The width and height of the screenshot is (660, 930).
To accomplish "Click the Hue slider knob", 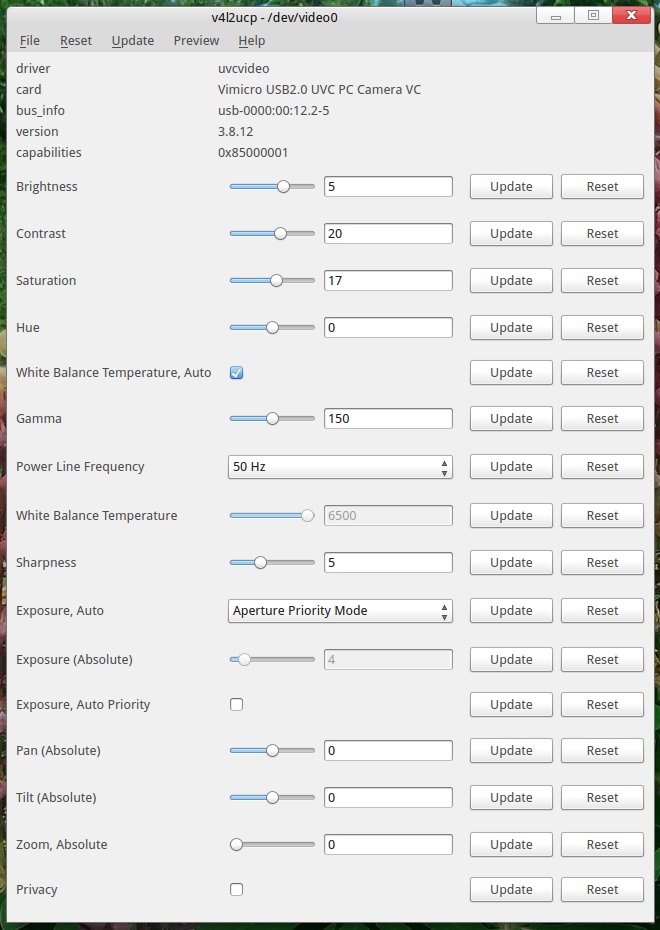I will coord(272,328).
